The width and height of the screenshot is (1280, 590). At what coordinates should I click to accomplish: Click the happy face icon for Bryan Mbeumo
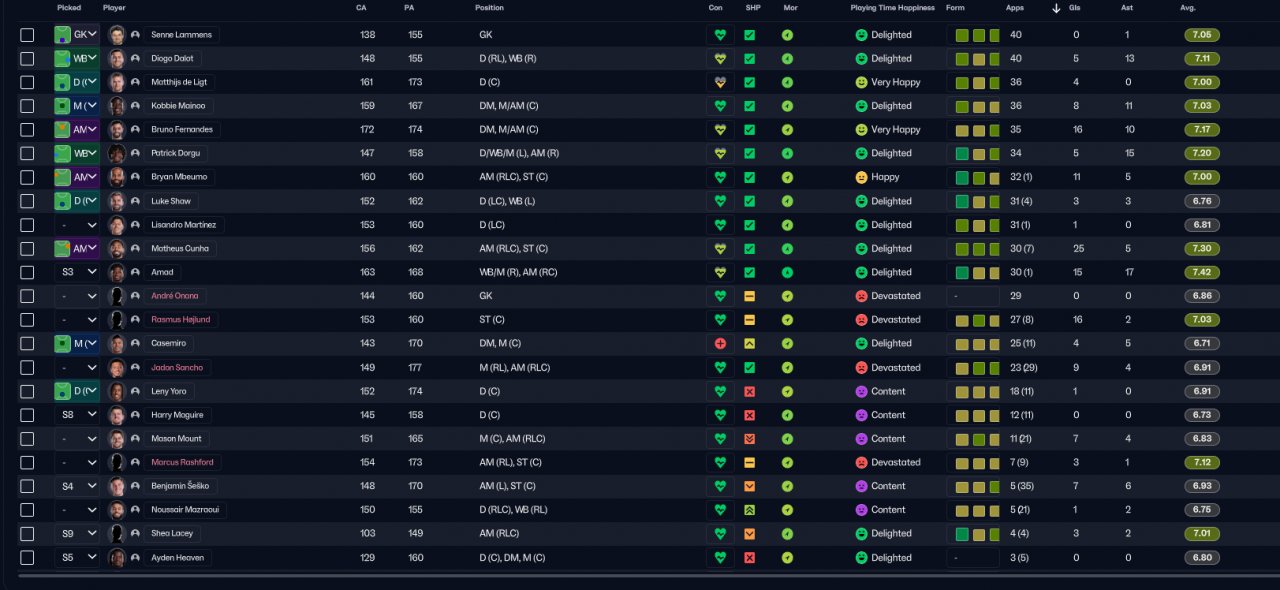pos(861,177)
